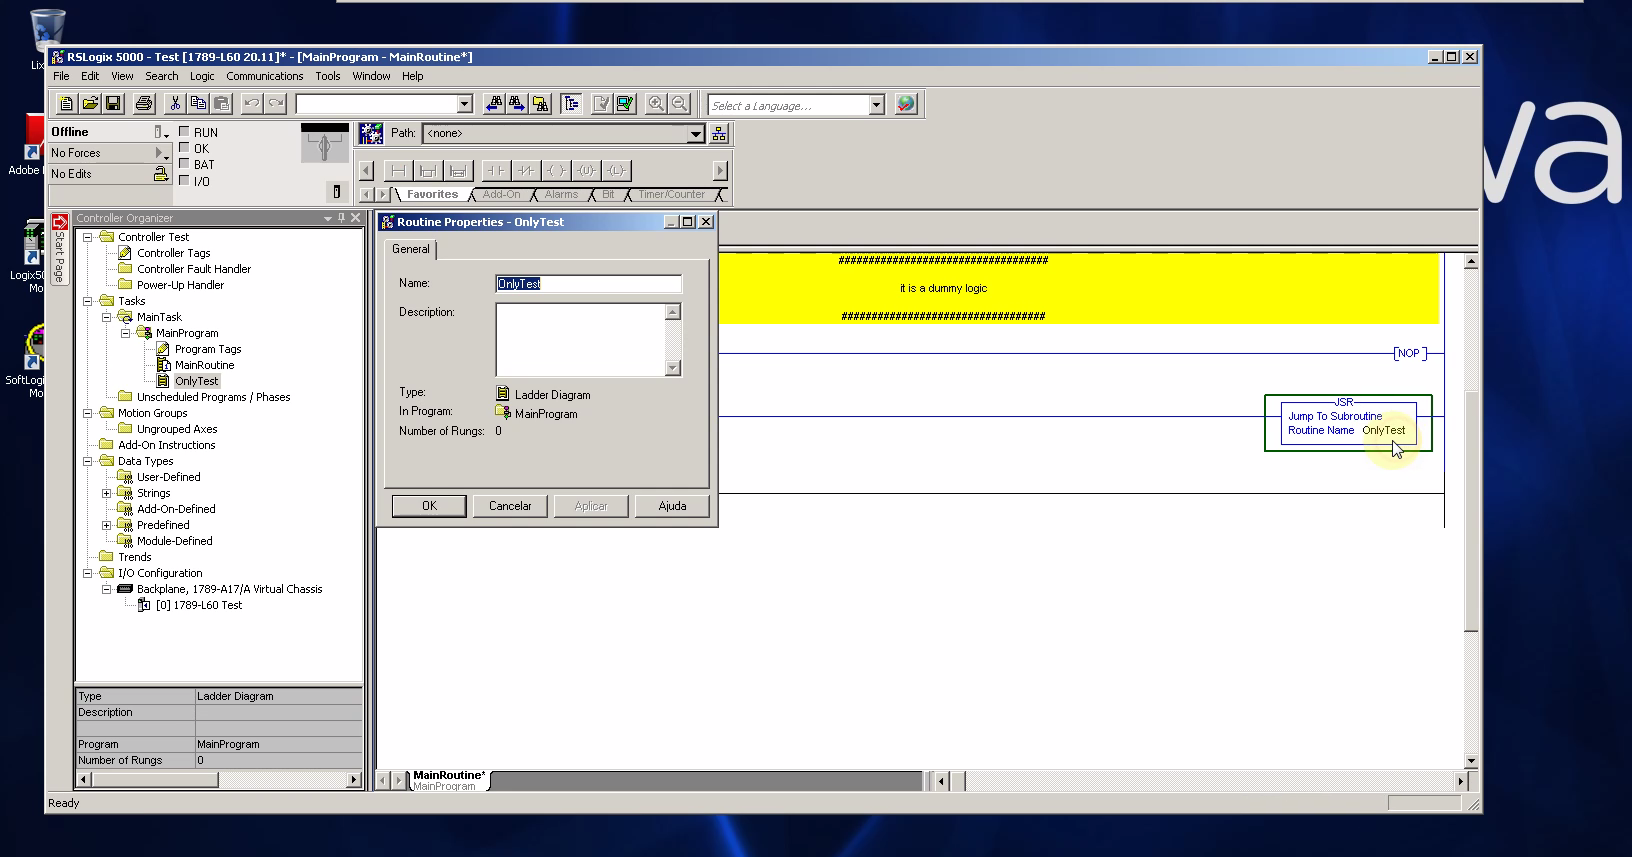Click the NOP instruction on the rung

coord(1409,353)
